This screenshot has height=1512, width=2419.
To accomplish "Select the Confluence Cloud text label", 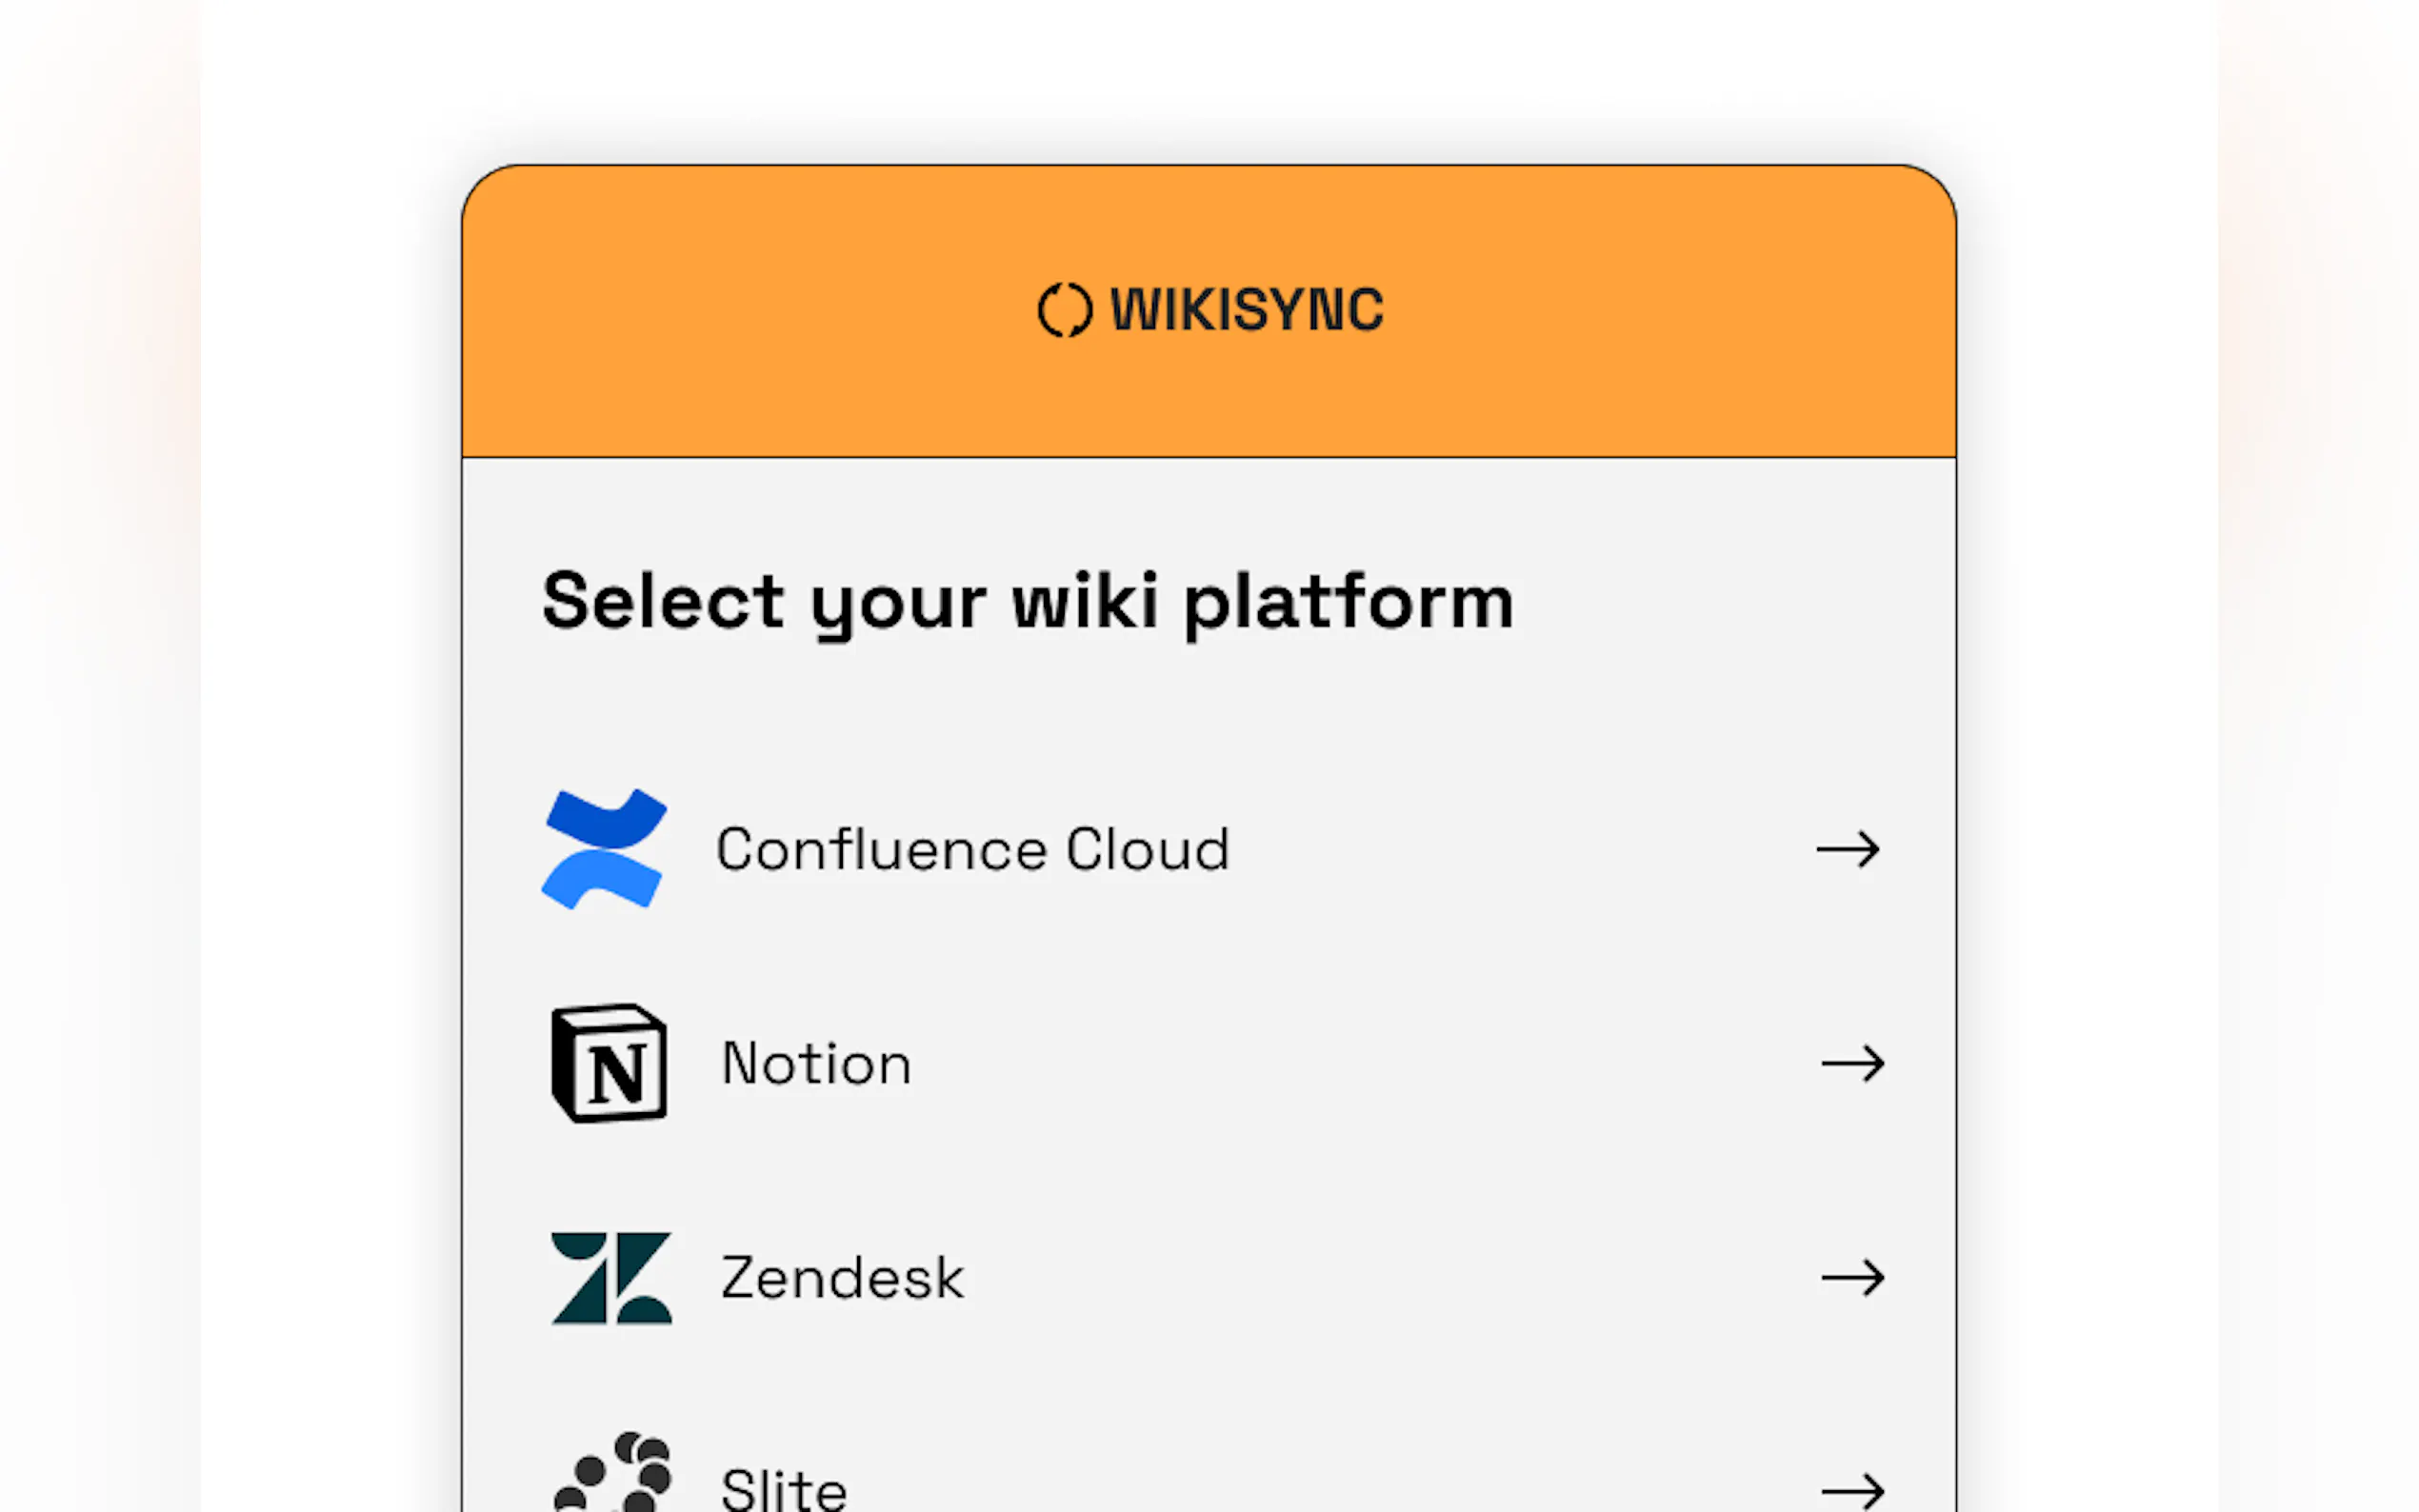I will (972, 850).
